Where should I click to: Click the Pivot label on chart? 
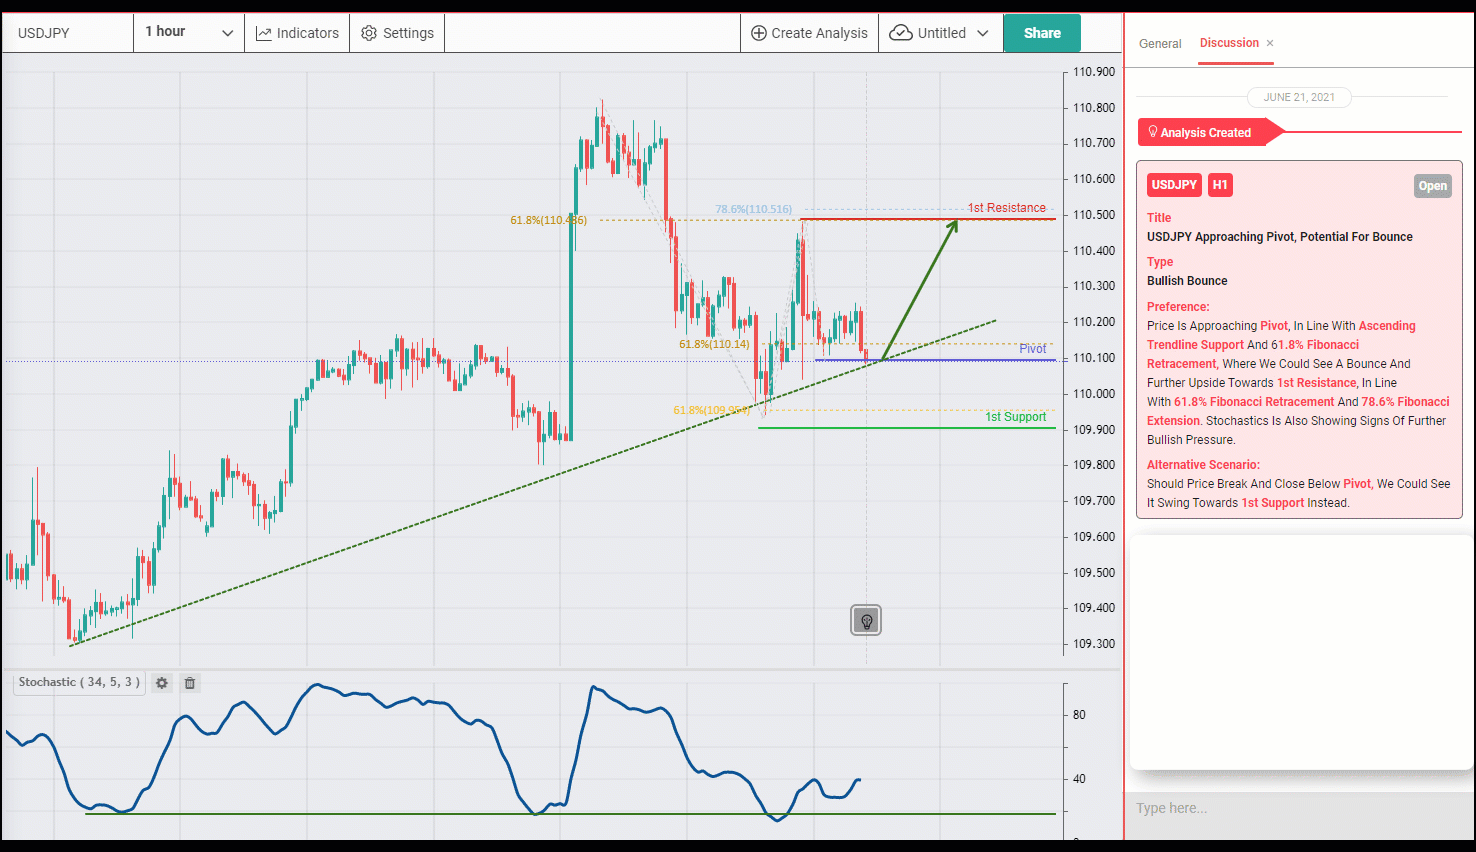(x=1033, y=349)
